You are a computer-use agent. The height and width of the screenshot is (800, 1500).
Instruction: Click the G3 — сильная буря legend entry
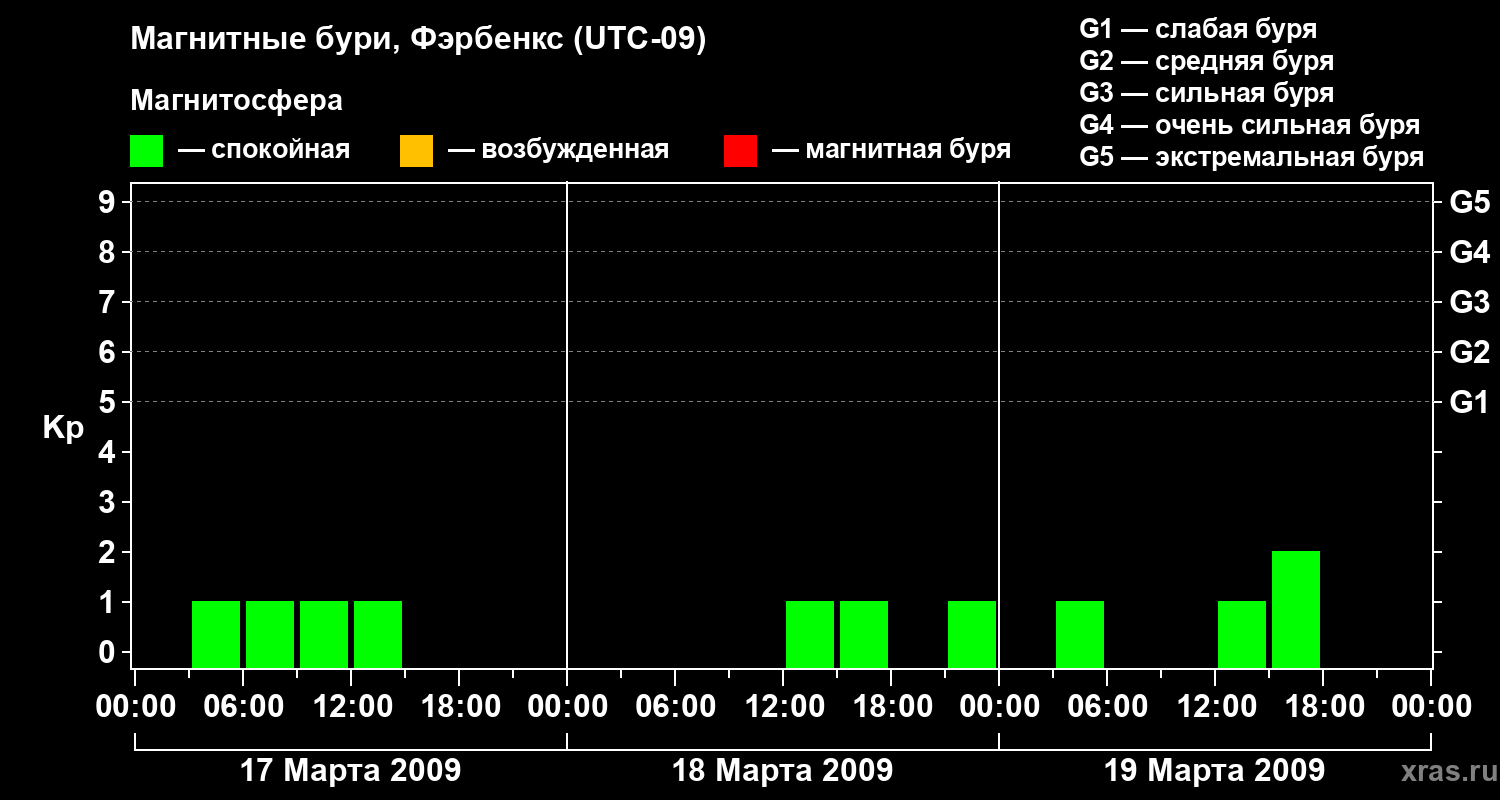point(1206,93)
